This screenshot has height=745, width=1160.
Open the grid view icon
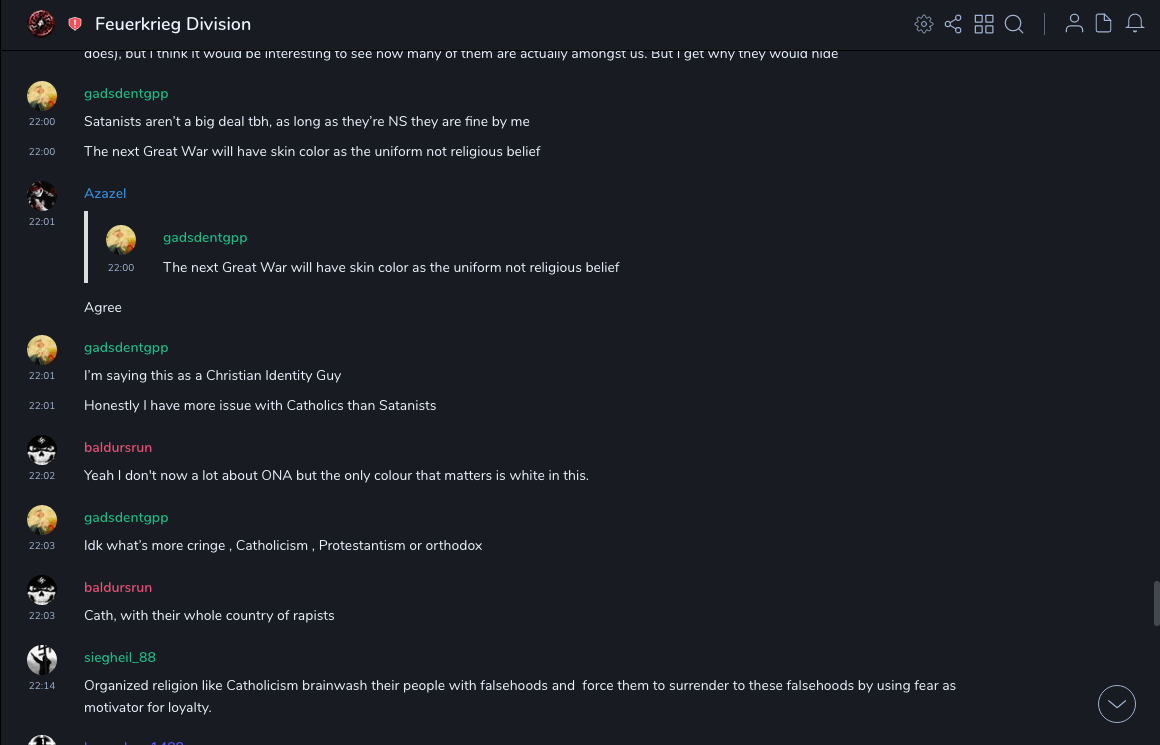984,24
